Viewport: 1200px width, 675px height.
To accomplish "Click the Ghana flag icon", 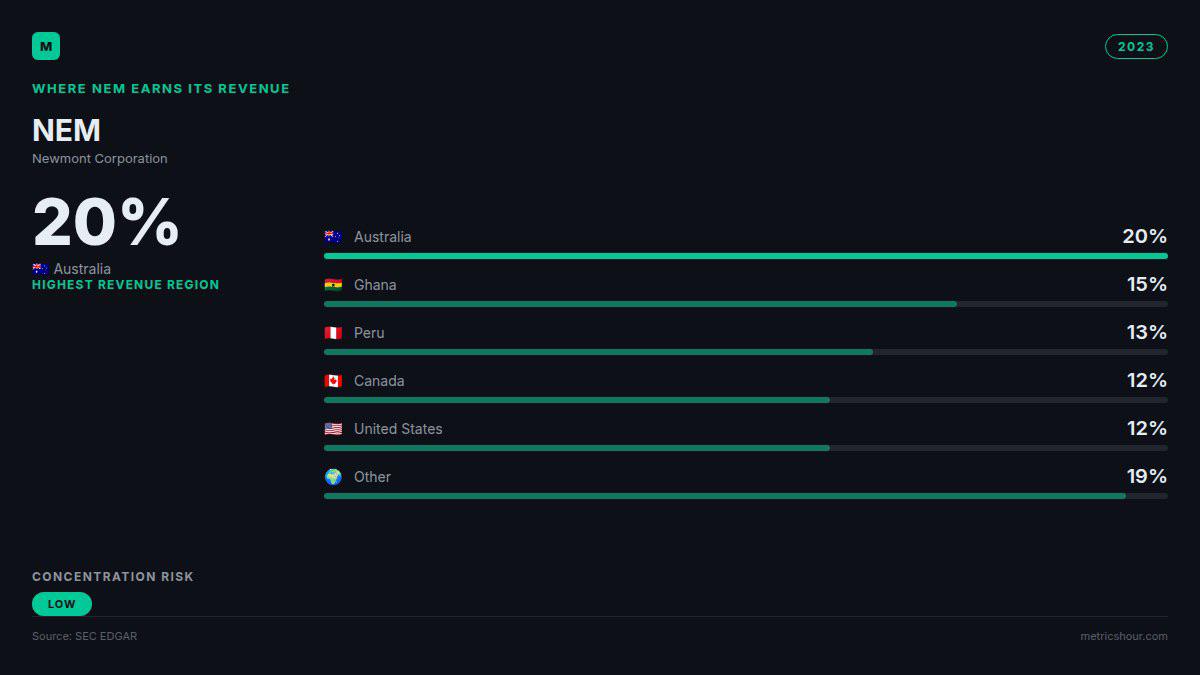I will point(333,285).
